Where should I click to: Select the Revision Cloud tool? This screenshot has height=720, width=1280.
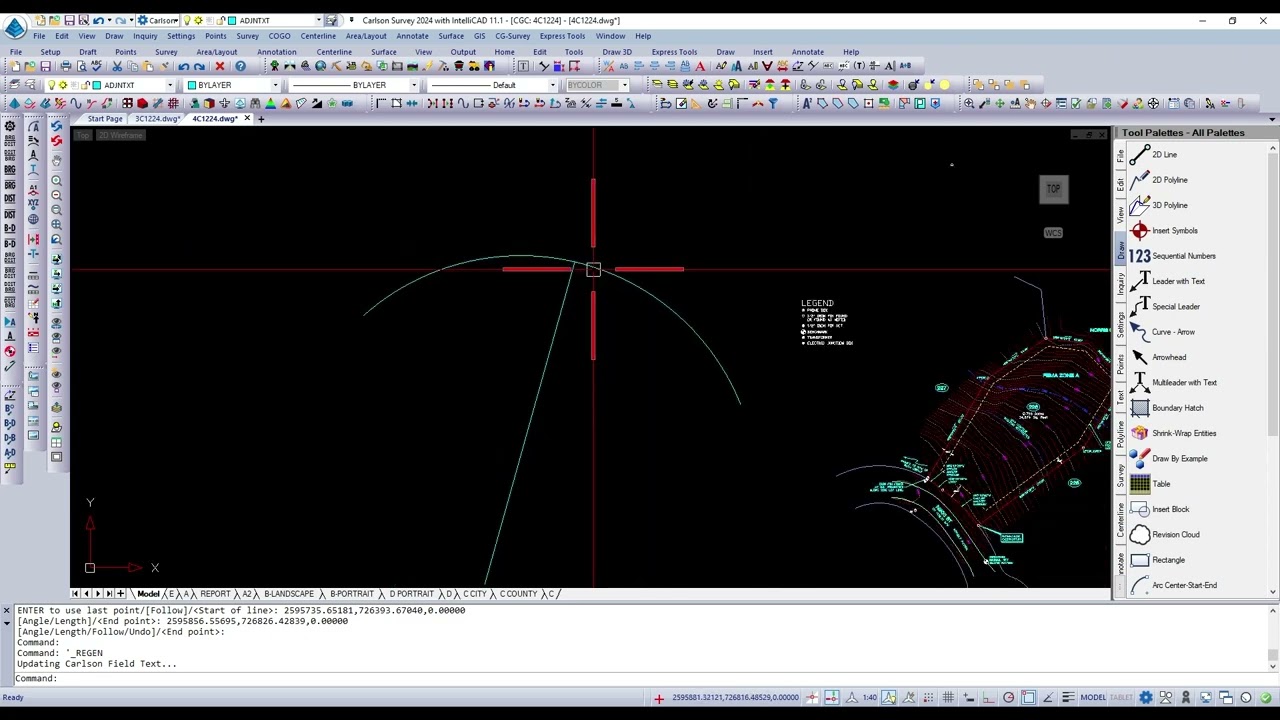point(1175,535)
